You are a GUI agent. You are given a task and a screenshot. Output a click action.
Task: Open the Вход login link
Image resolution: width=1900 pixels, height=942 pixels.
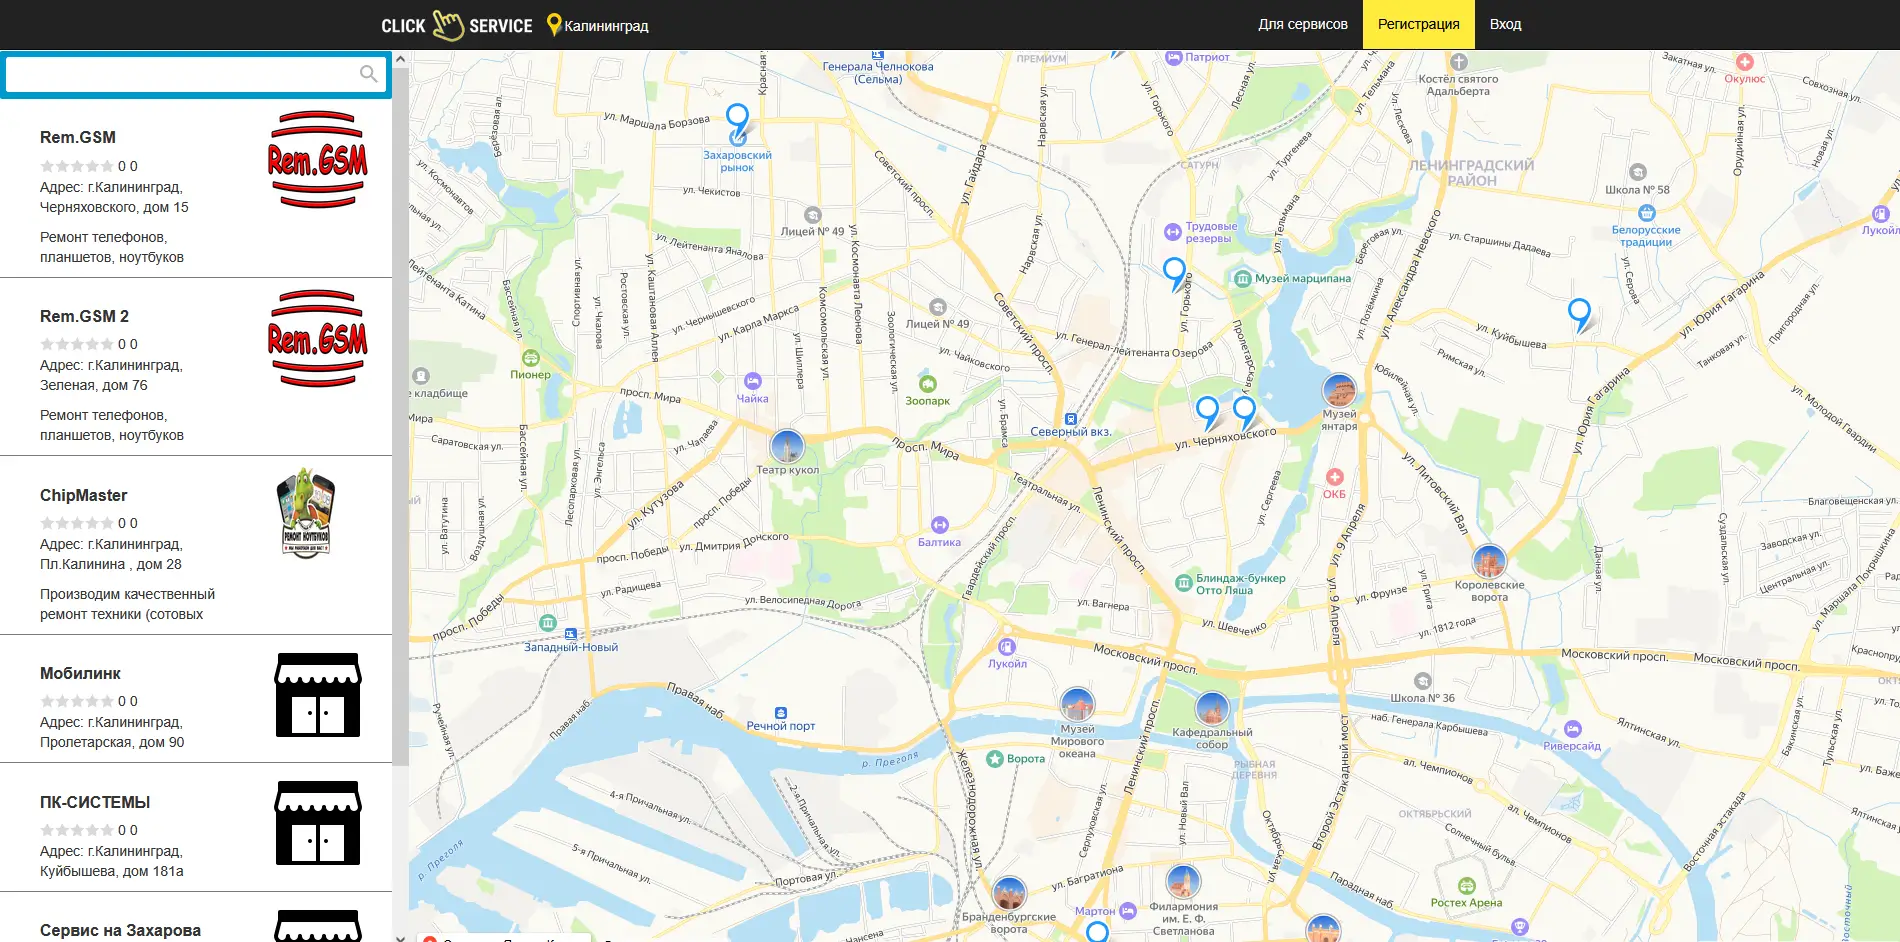point(1505,24)
